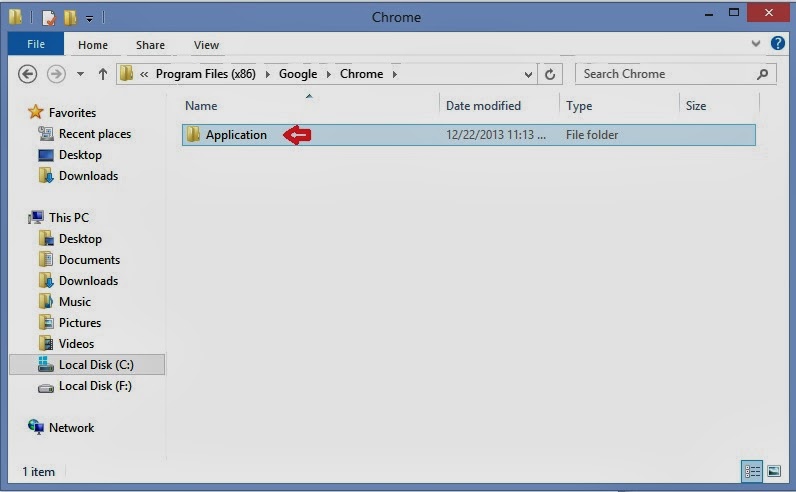
Task: Open Downloads under Favorites
Action: pyautogui.click(x=88, y=176)
